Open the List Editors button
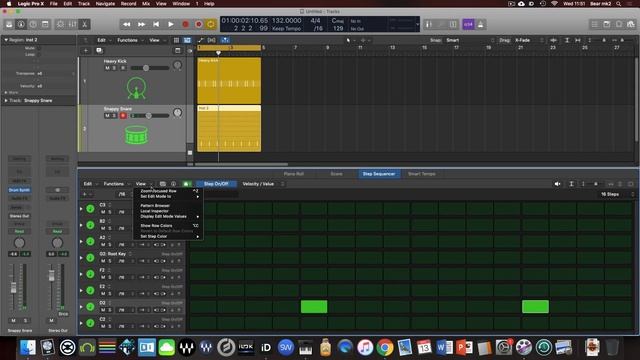Image resolution: width=640 pixels, height=360 pixels. 595,24
